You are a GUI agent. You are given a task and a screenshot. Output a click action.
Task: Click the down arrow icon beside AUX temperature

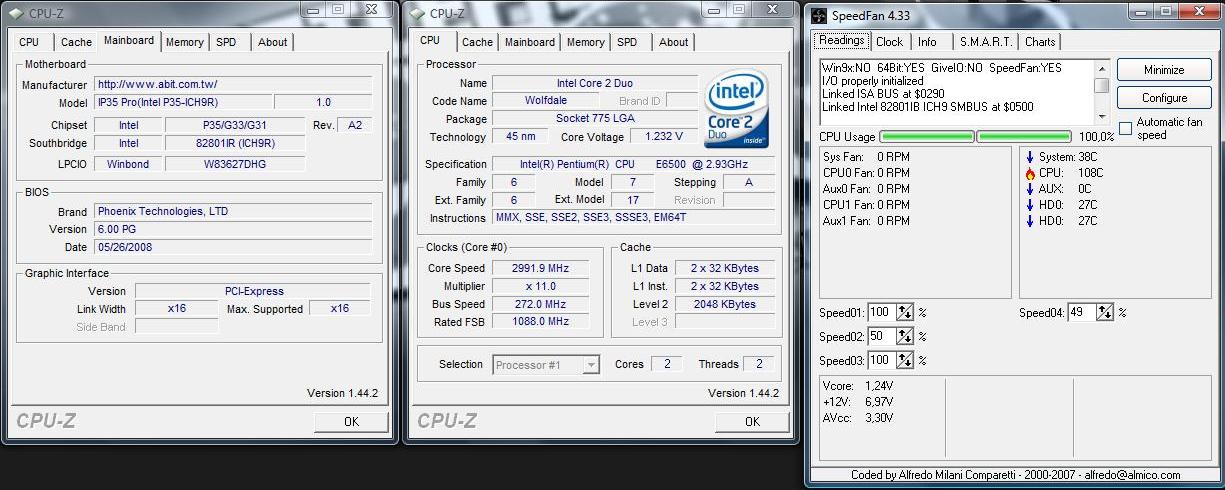point(1030,189)
